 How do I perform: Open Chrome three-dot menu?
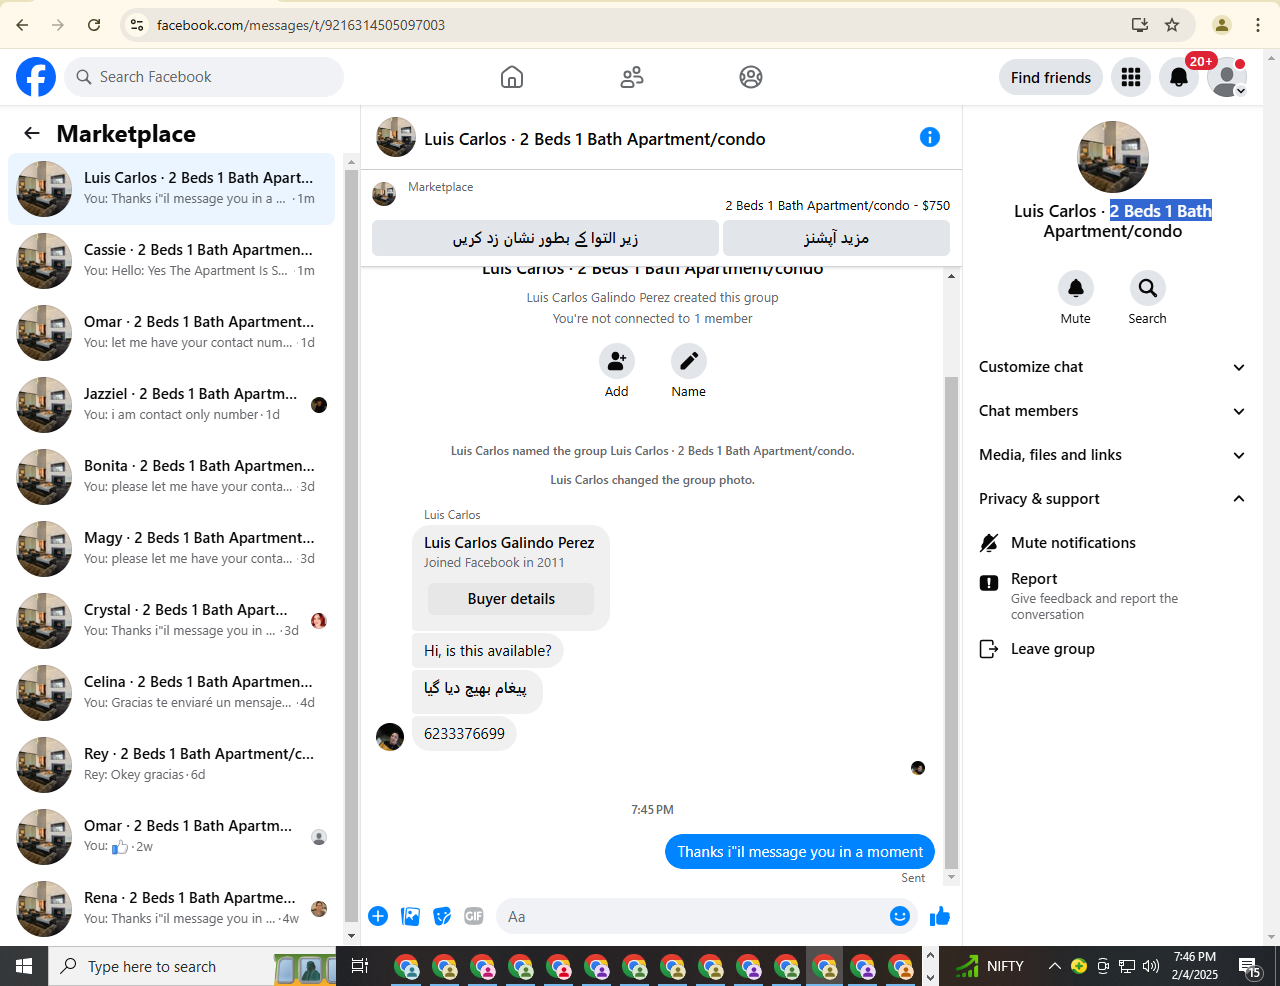[1258, 25]
